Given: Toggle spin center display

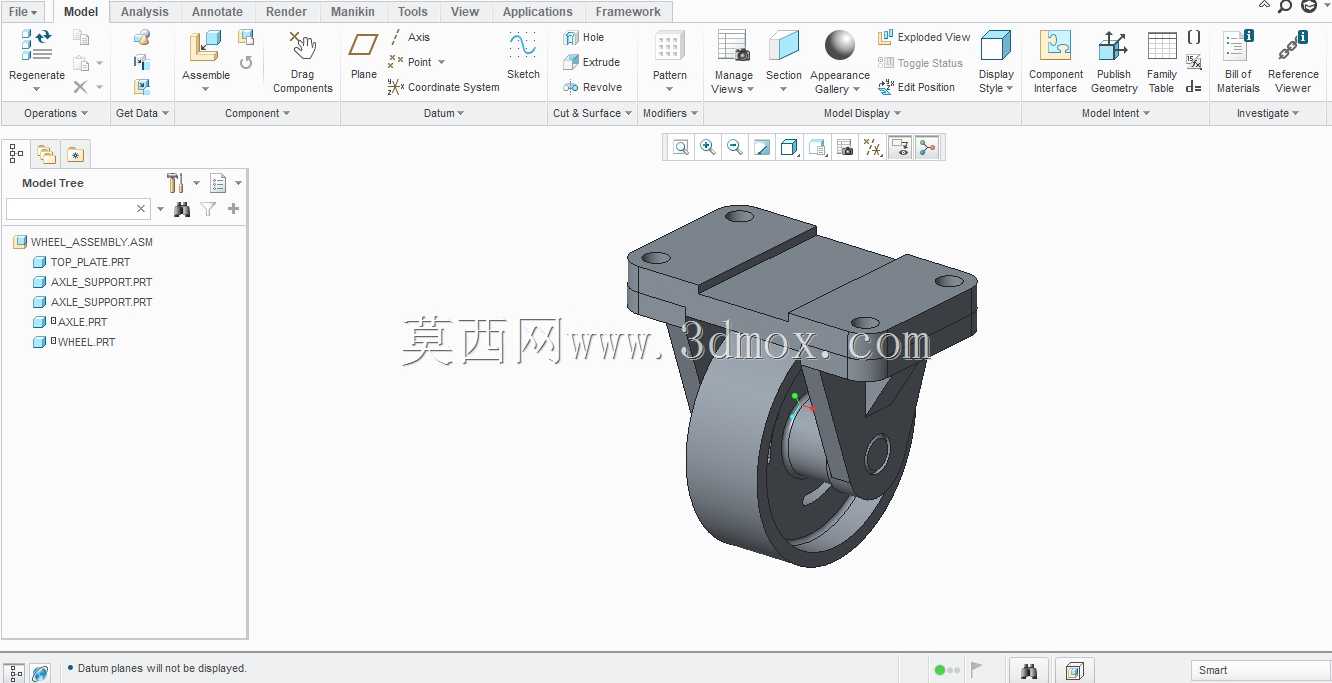Looking at the screenshot, I should click(x=928, y=148).
